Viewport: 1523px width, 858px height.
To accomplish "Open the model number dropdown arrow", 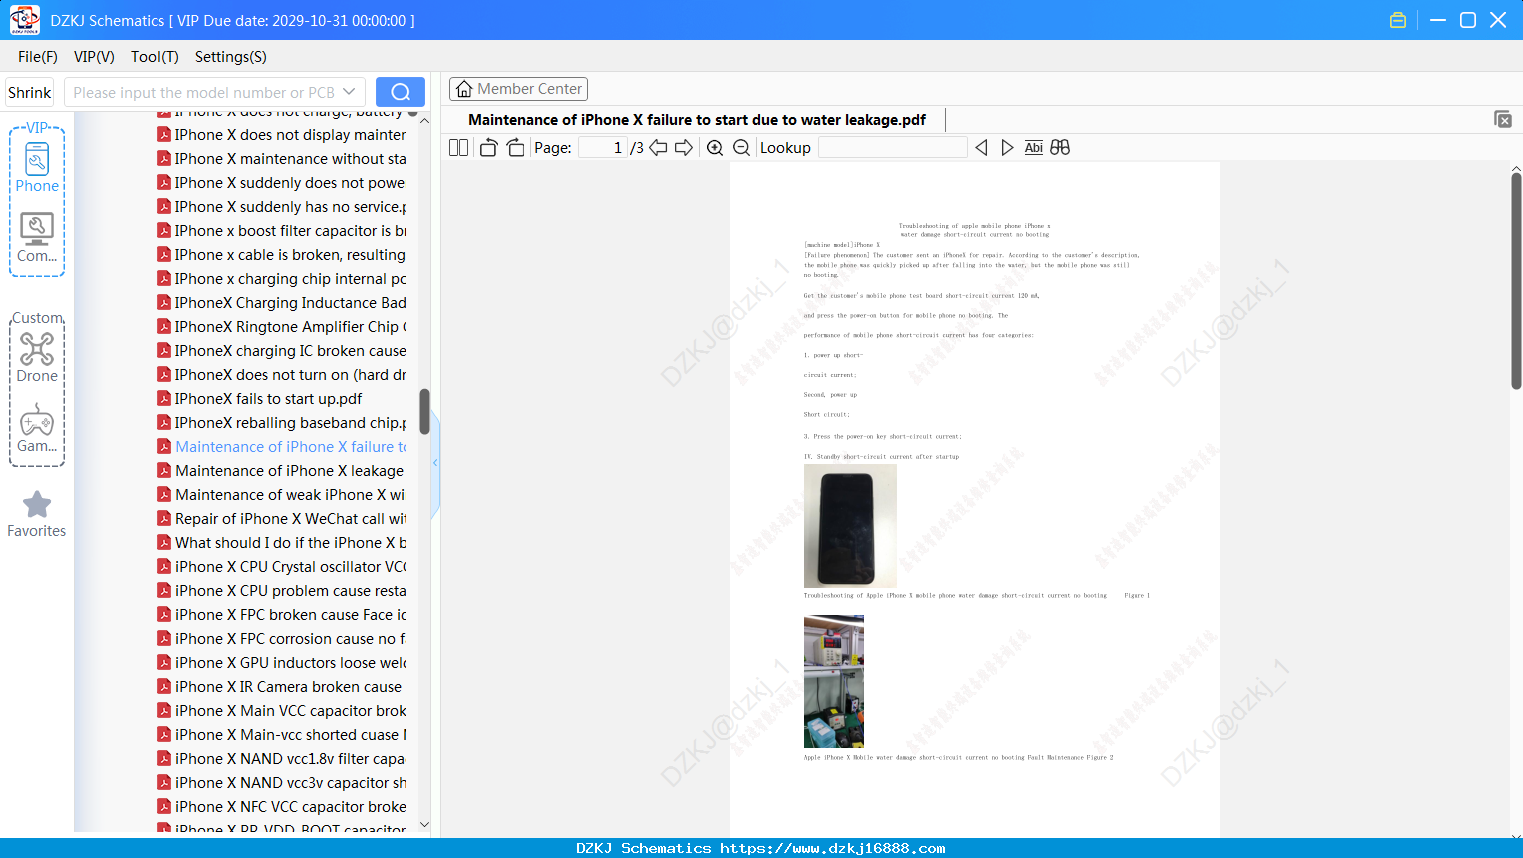I will pyautogui.click(x=349, y=92).
